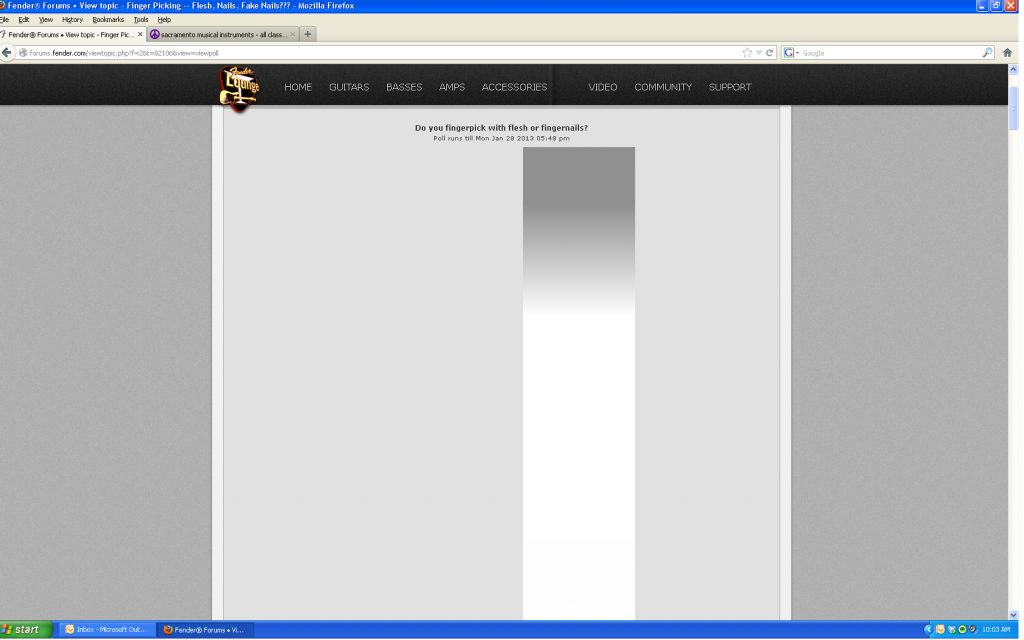This screenshot has height=640, width=1024.
Task: Open the Bookmarks menu
Action: coord(108,19)
